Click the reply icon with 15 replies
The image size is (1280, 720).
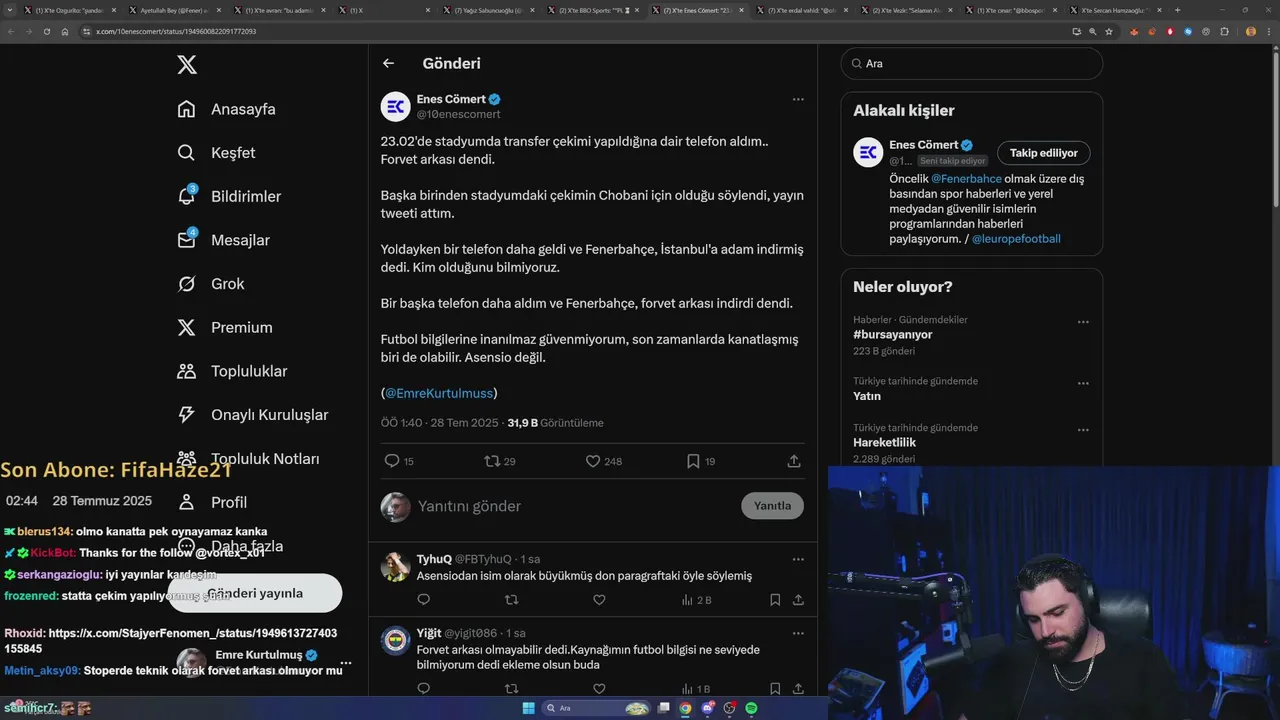point(392,461)
